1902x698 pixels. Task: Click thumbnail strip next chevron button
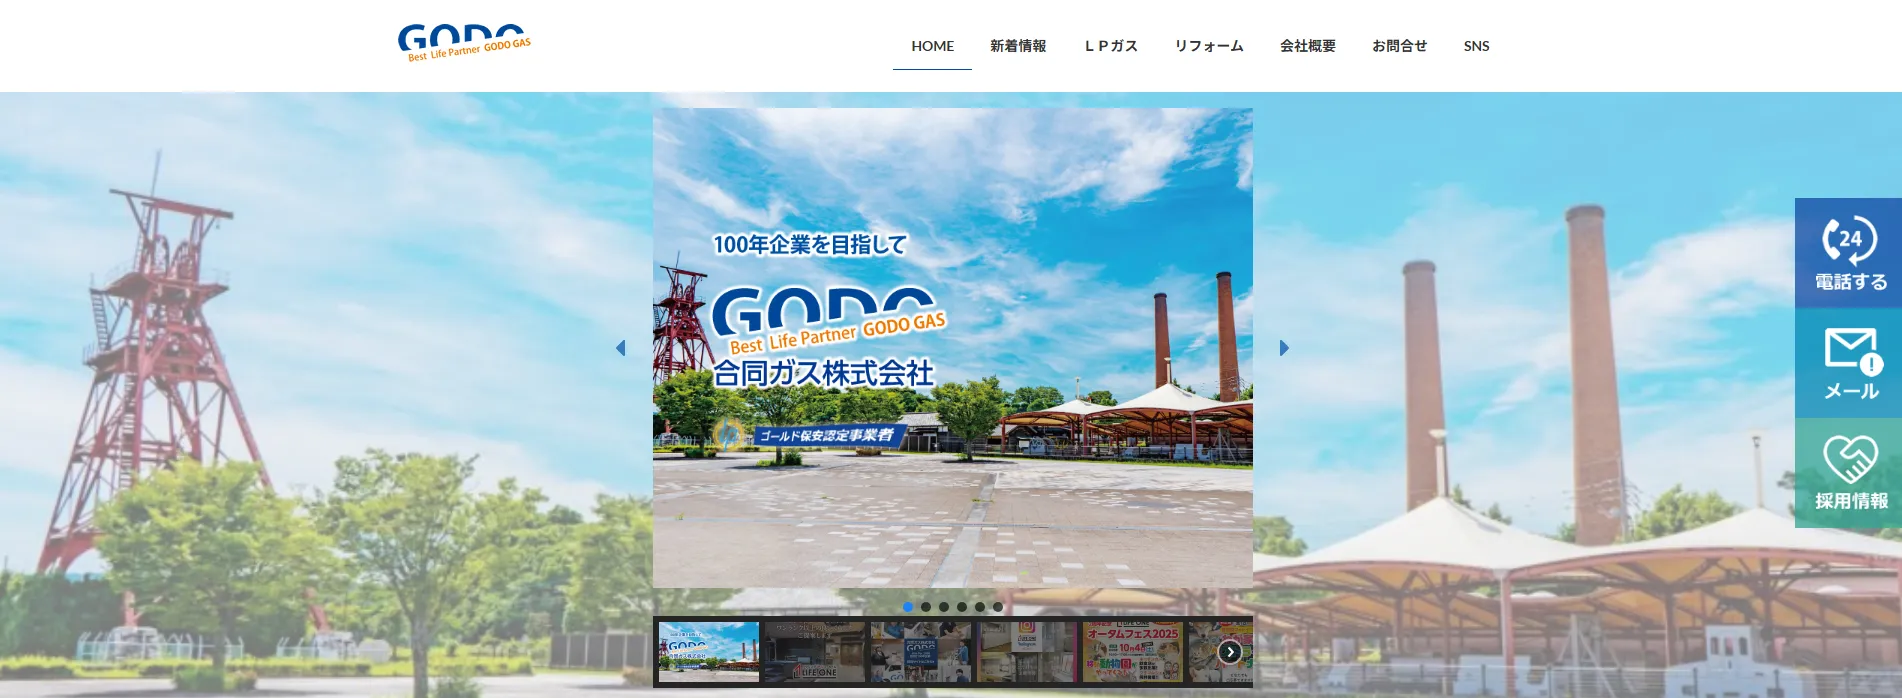[x=1230, y=652]
